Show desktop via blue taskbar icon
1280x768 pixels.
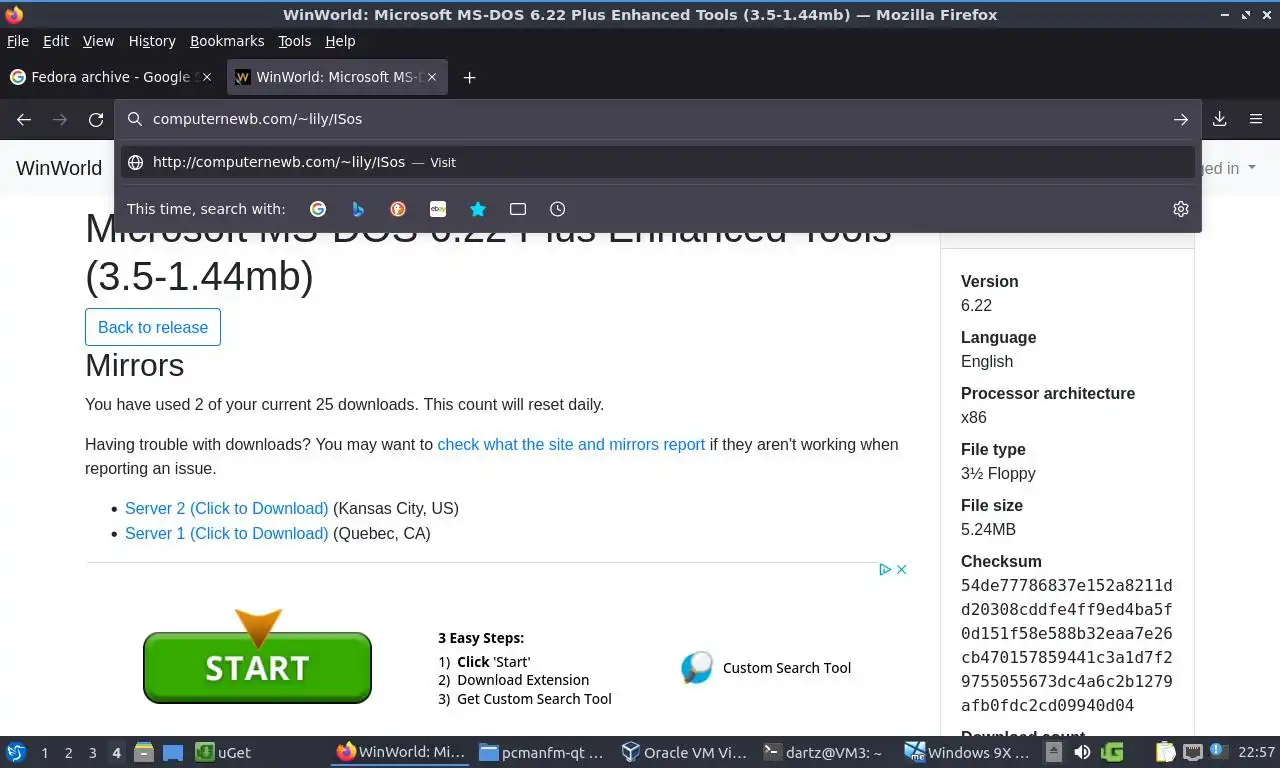(x=172, y=752)
